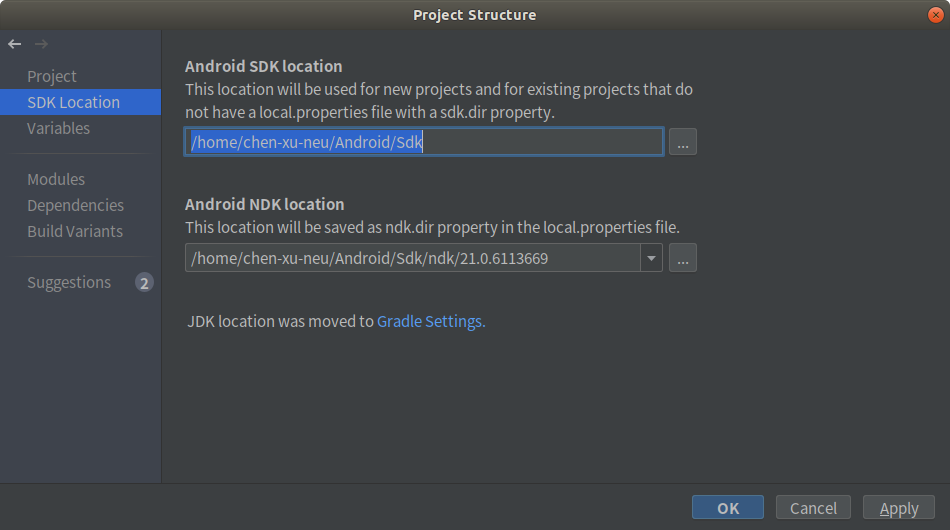Confirm changes with the OK button

click(728, 508)
